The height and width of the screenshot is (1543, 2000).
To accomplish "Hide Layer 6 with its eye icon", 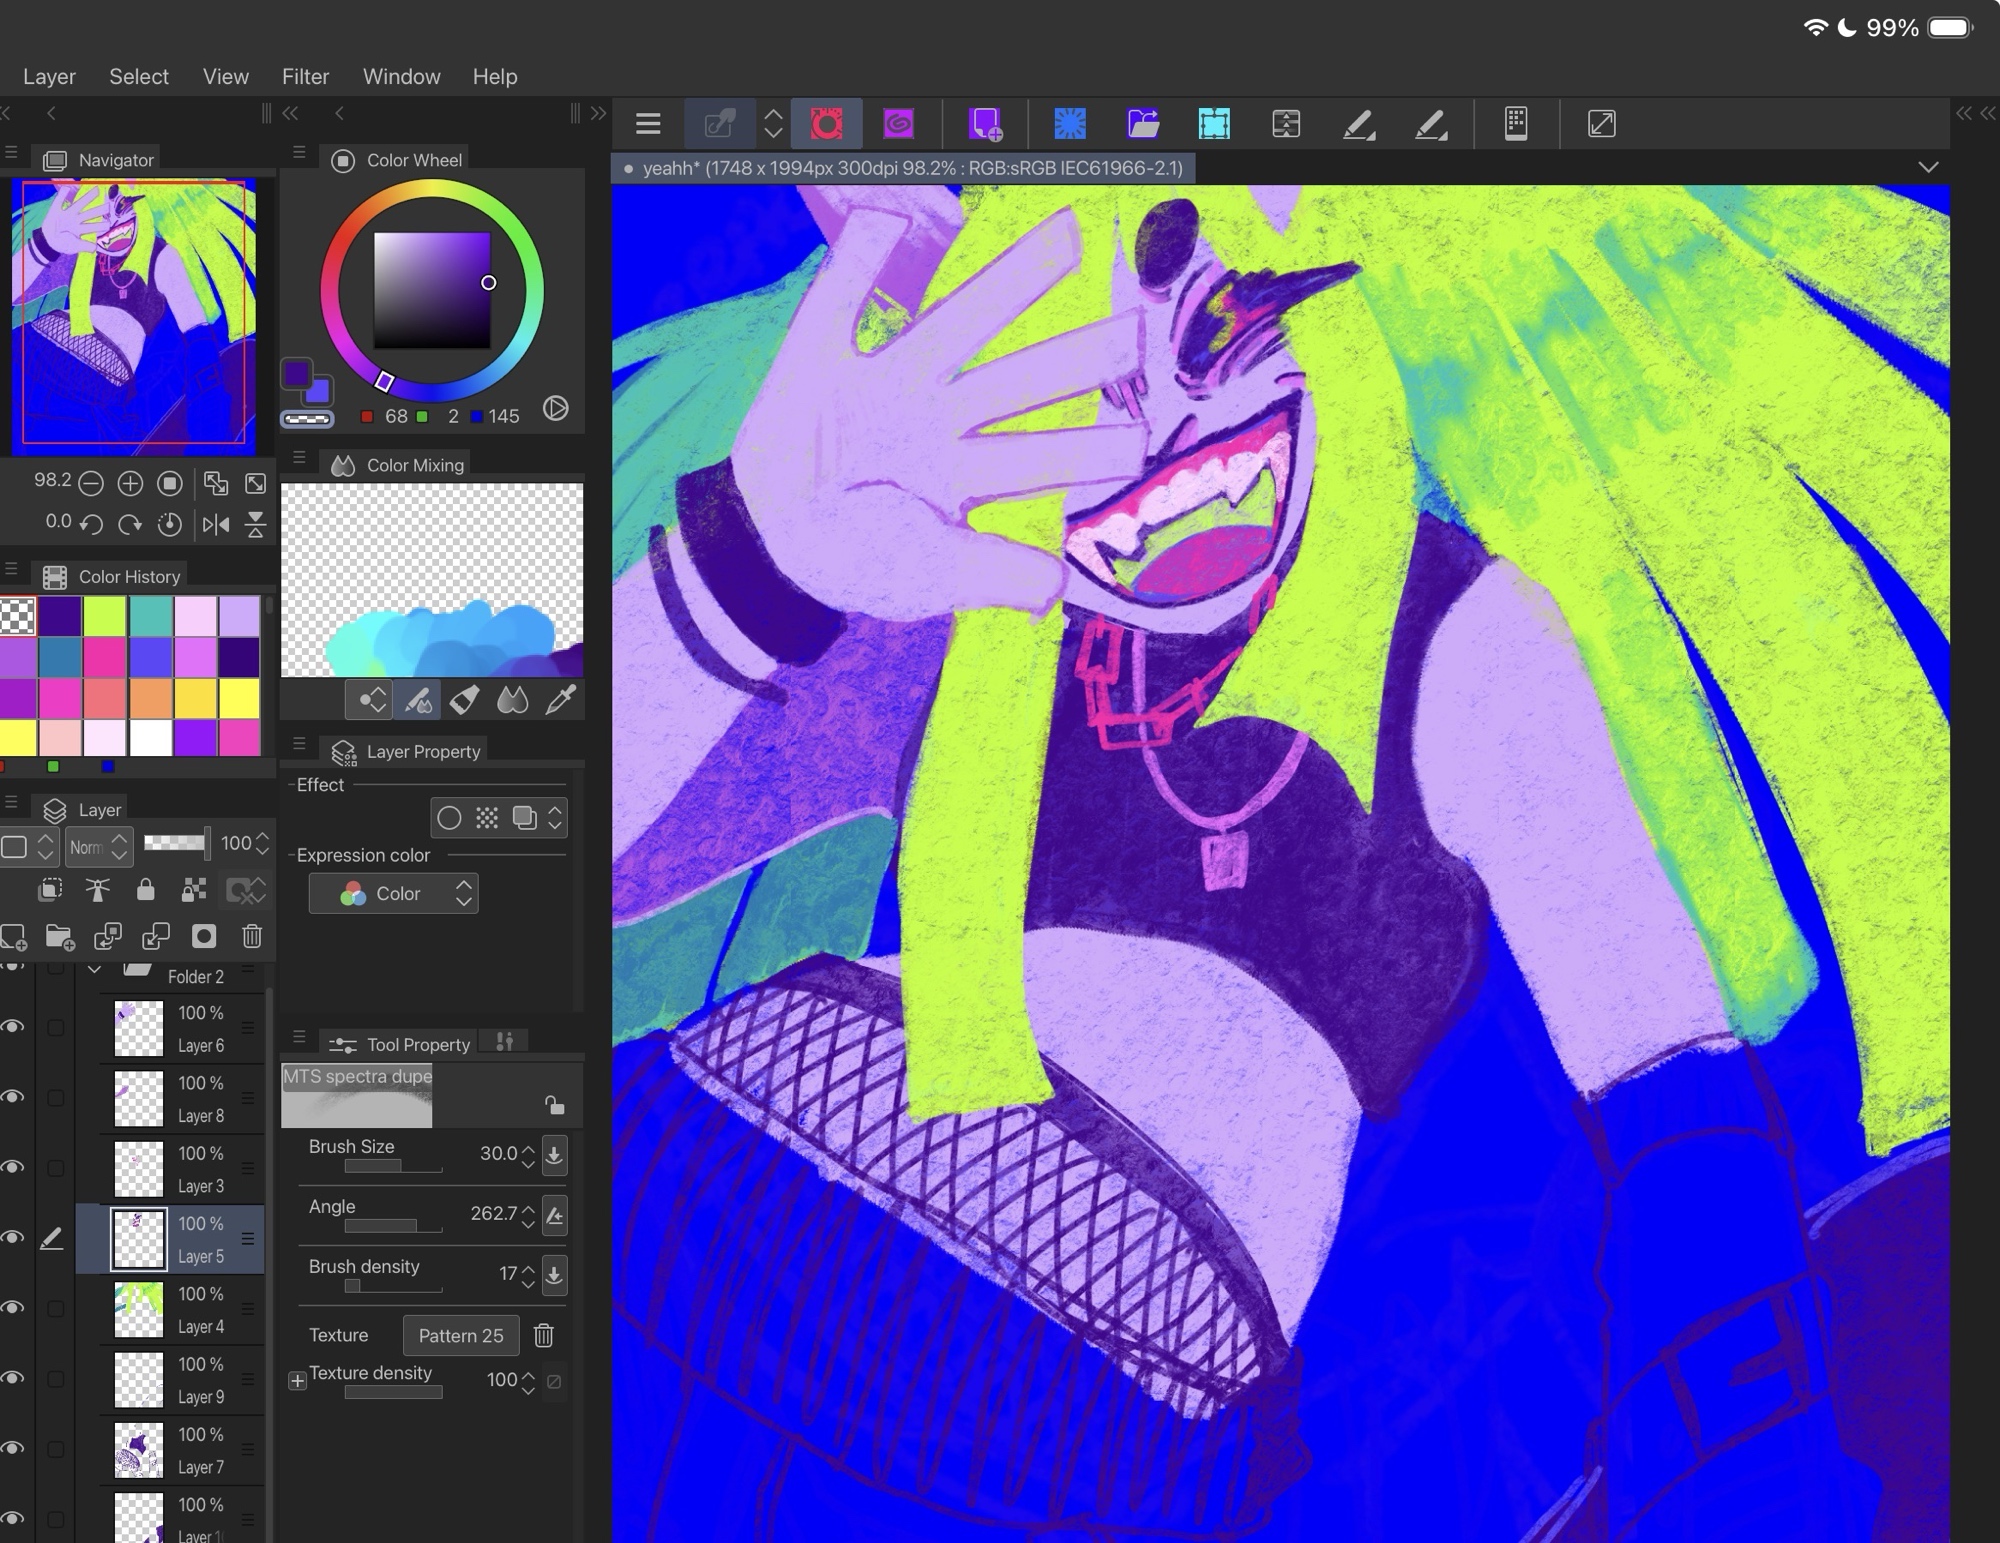I will pyautogui.click(x=13, y=1027).
